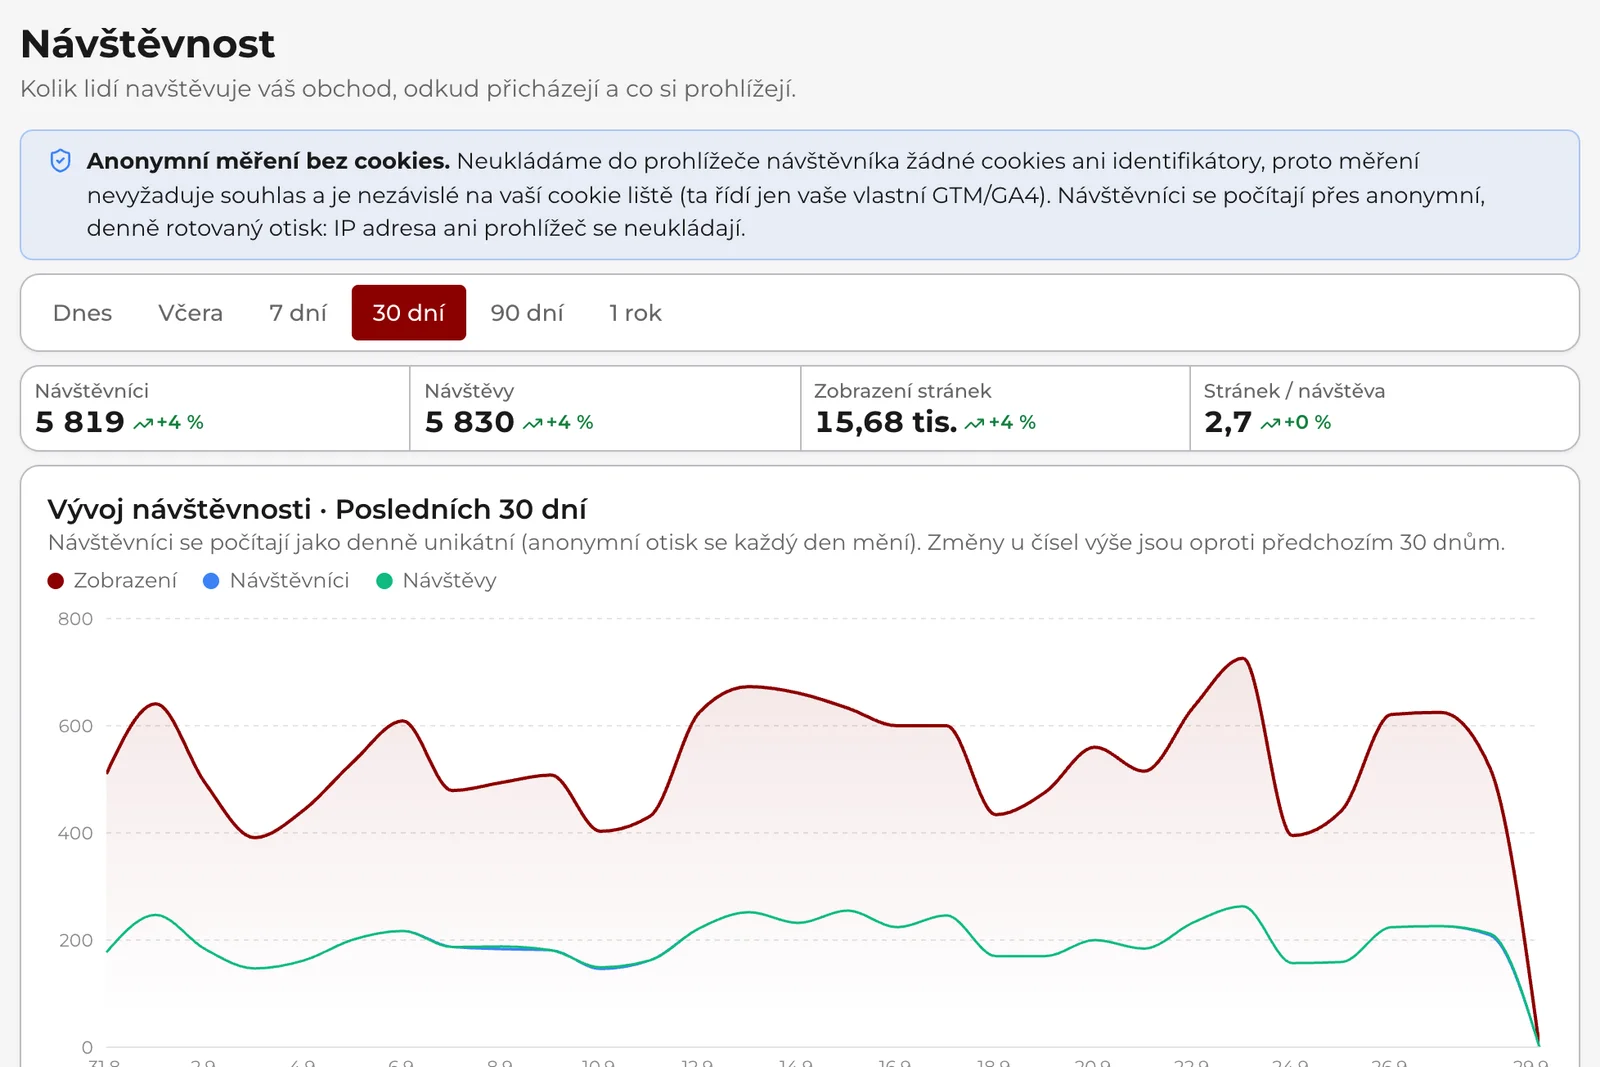1600x1067 pixels.
Task: Switch to the Včera period tab
Action: (190, 313)
